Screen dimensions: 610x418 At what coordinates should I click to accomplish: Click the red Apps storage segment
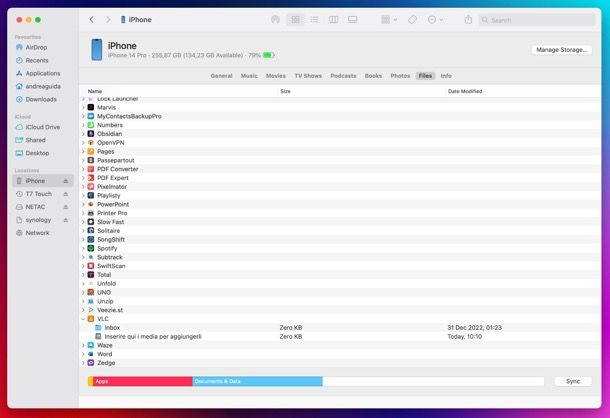(142, 381)
